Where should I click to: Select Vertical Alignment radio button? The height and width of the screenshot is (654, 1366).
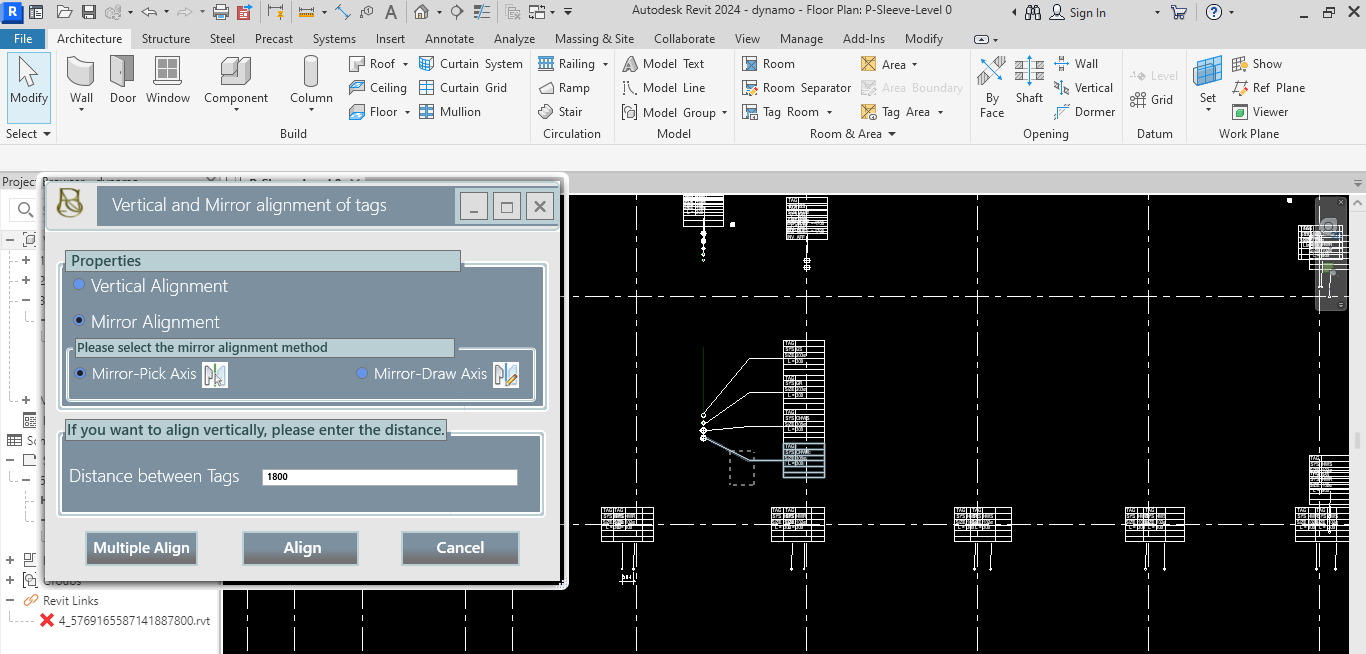[80, 285]
